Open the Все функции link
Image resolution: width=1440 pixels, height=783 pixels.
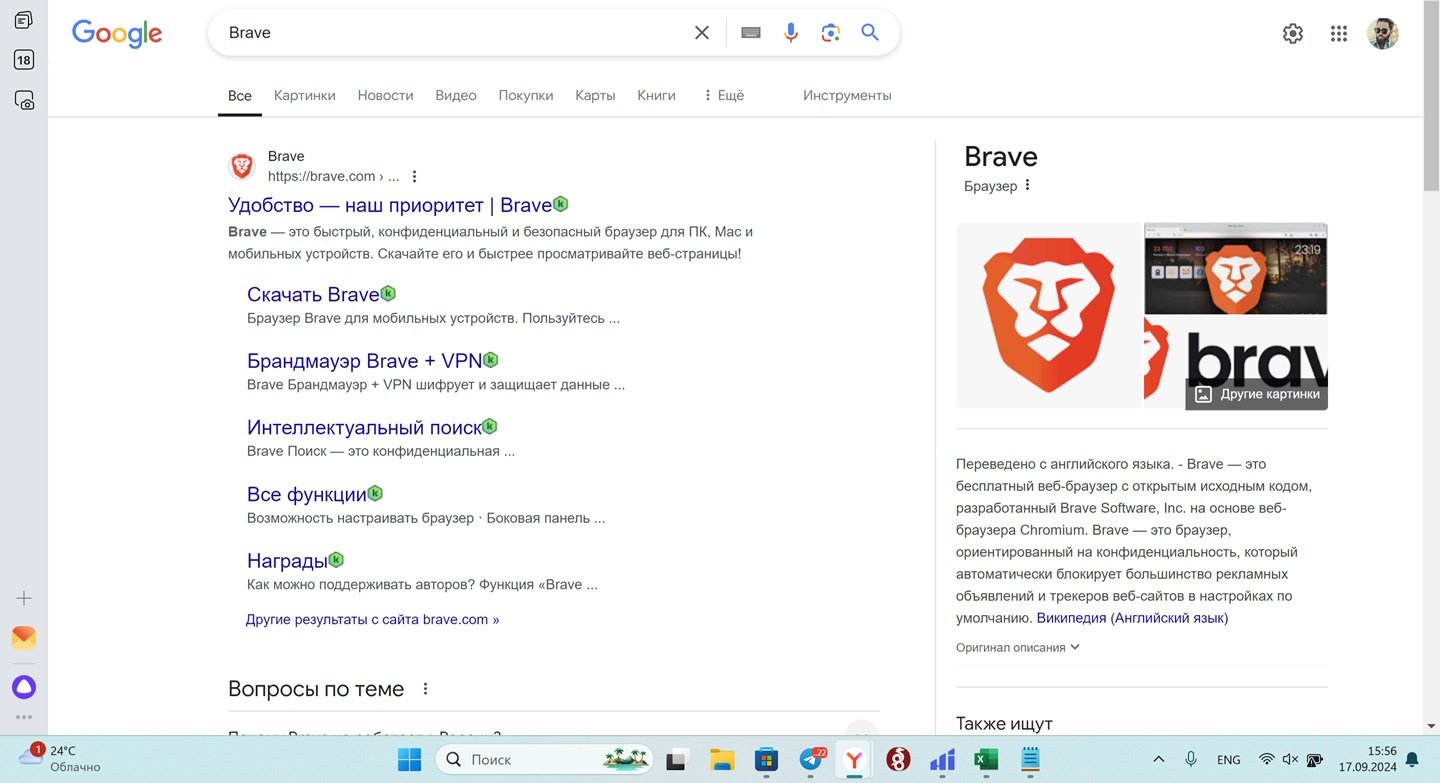pos(307,494)
